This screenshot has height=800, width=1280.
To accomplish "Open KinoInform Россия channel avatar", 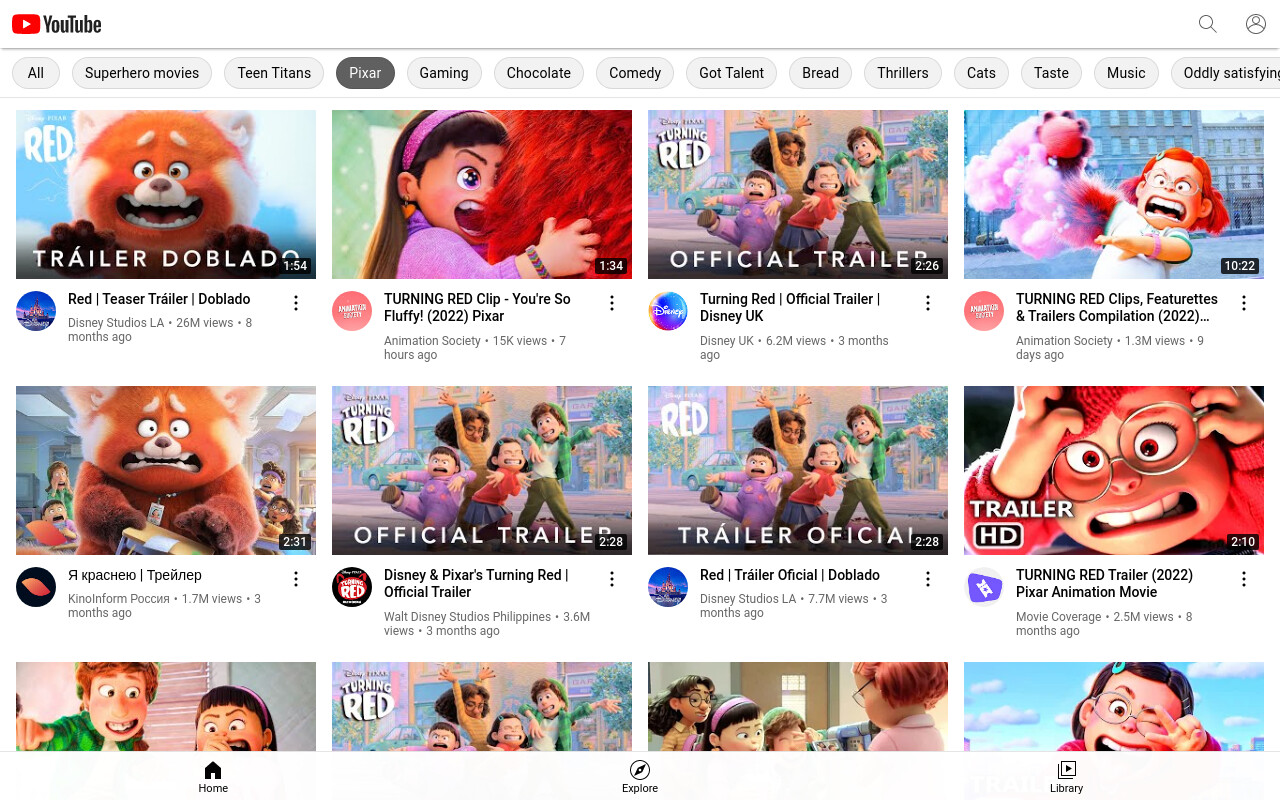I will 36,587.
